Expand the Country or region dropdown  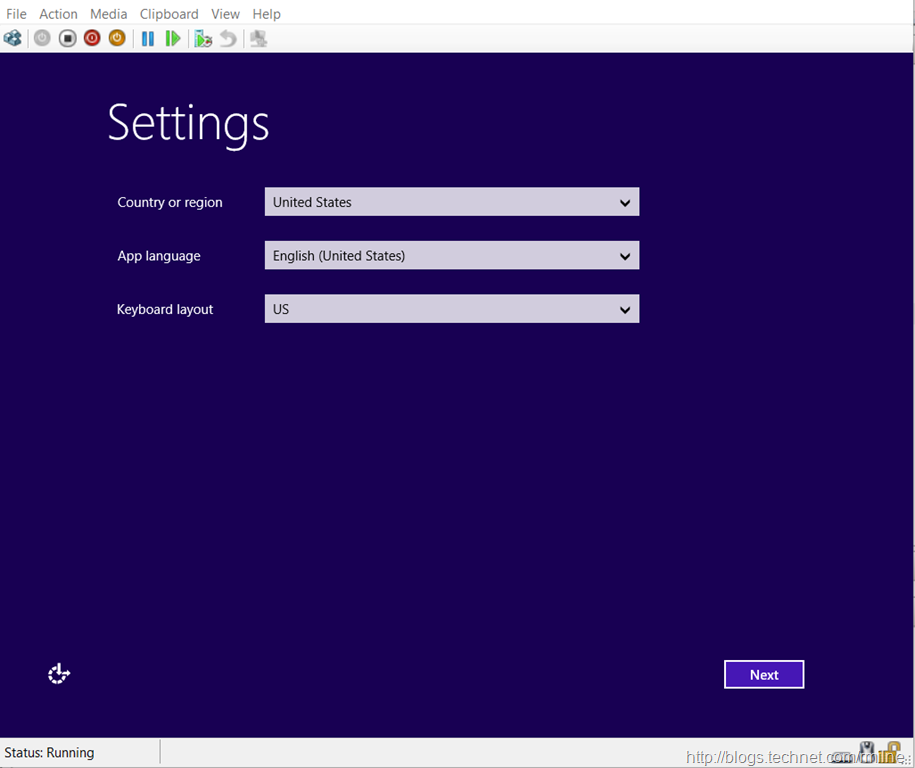(451, 202)
